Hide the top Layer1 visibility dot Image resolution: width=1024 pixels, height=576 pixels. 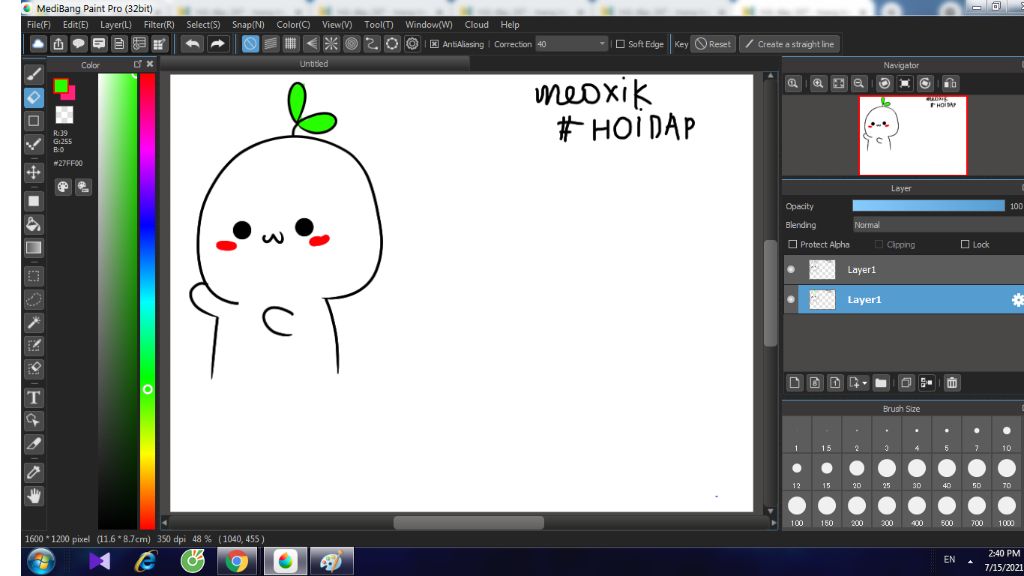(x=791, y=269)
